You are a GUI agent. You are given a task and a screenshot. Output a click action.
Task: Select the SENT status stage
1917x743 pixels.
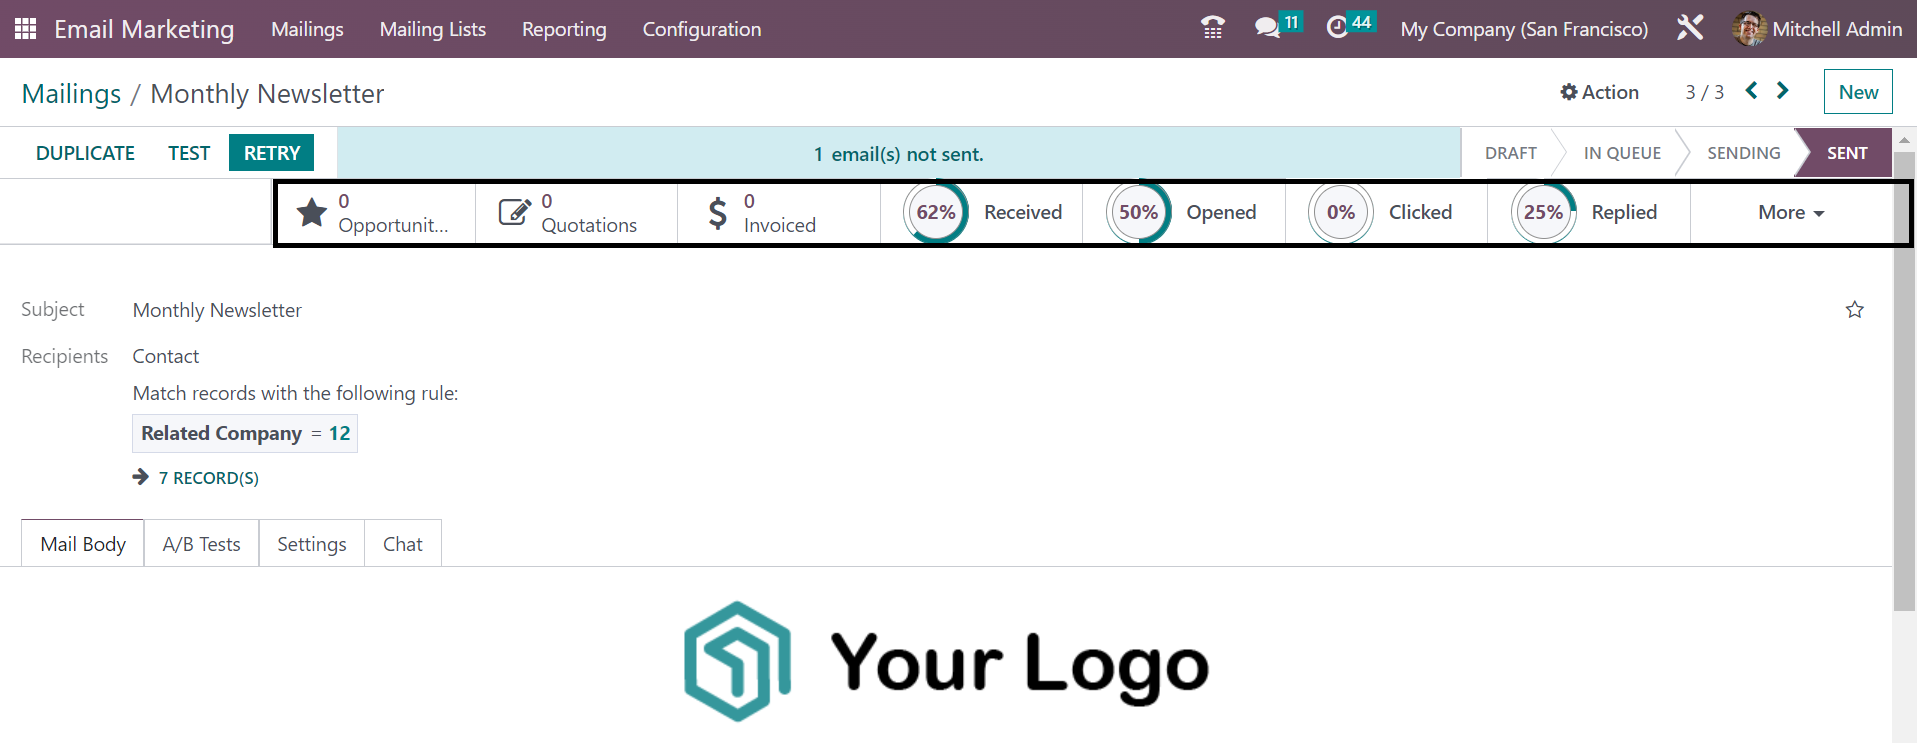tap(1847, 153)
